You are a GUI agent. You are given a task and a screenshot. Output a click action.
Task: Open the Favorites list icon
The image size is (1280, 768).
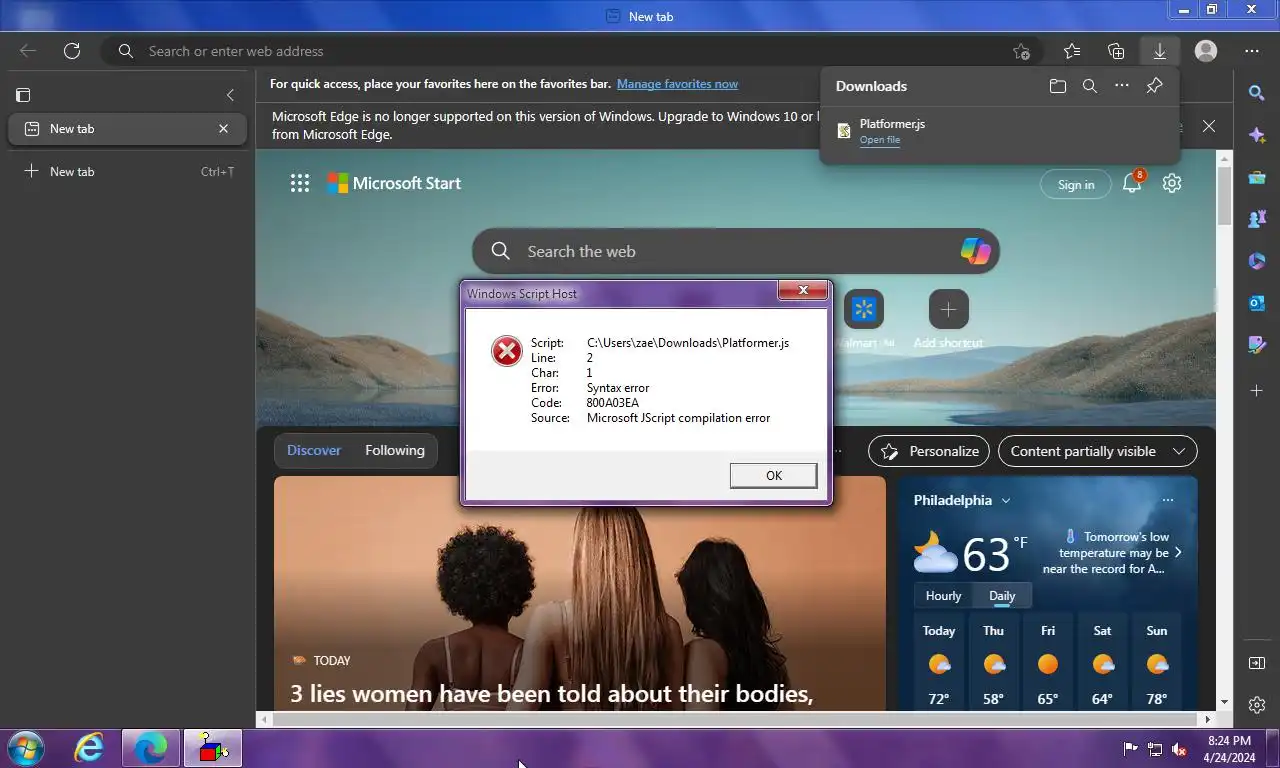coord(1072,51)
